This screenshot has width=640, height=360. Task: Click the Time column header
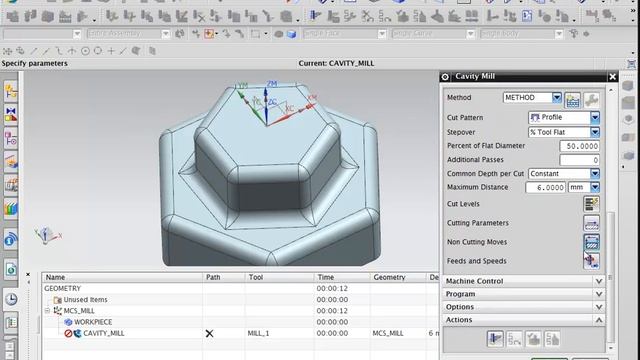pyautogui.click(x=342, y=277)
